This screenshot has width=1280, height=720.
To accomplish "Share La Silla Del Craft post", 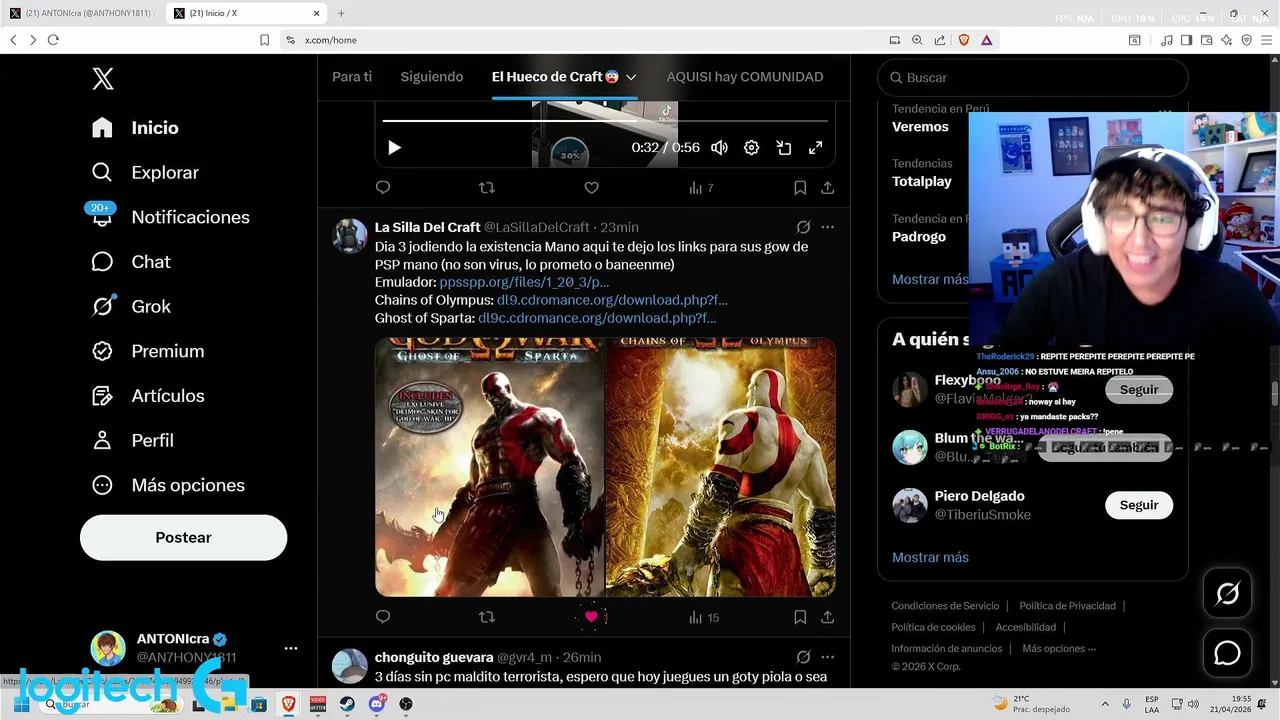I will click(828, 617).
